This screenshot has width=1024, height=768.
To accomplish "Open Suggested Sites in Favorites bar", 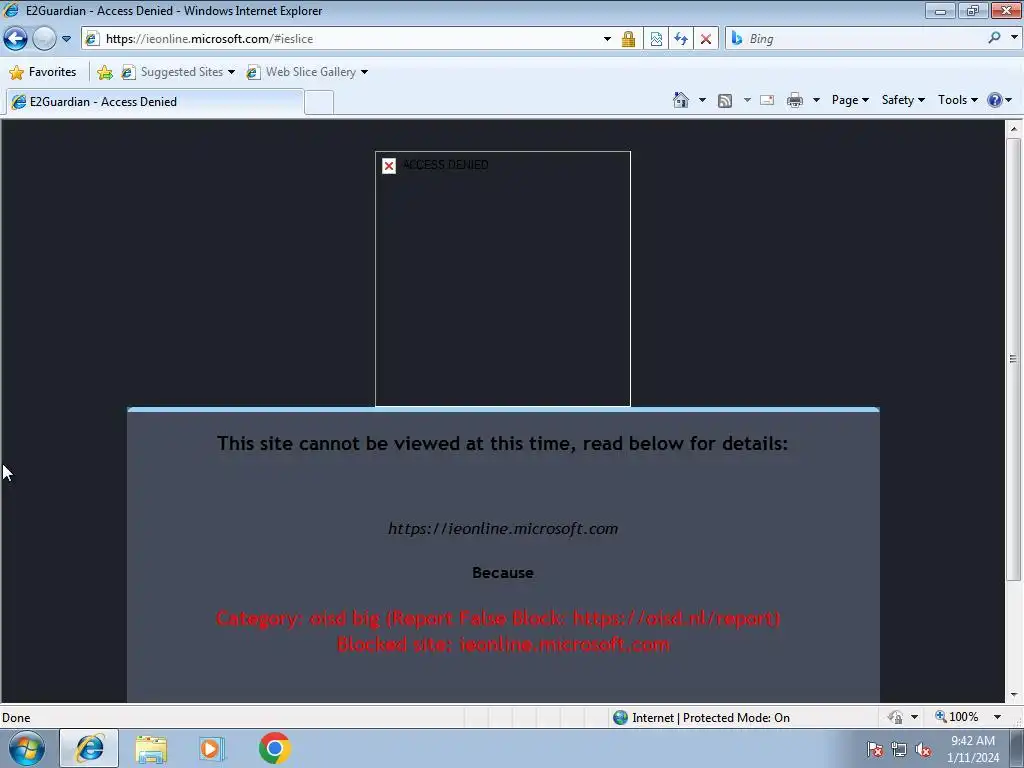I will click(178, 72).
